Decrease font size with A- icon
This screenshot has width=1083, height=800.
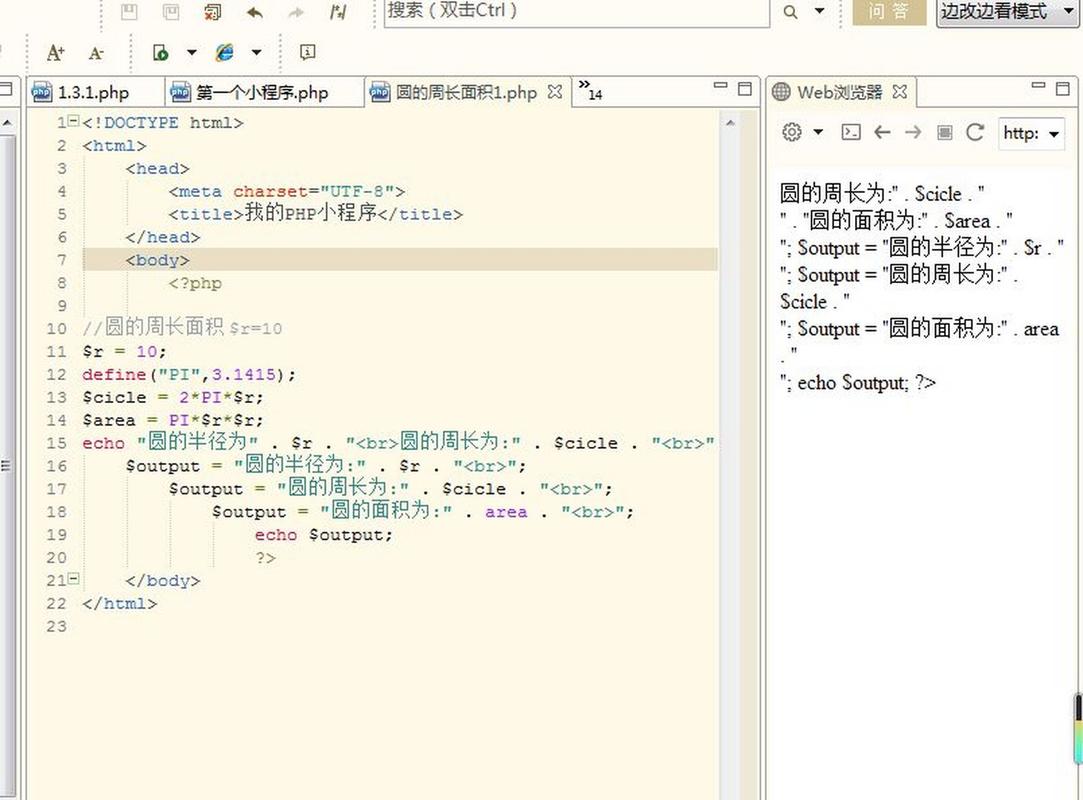pos(96,53)
